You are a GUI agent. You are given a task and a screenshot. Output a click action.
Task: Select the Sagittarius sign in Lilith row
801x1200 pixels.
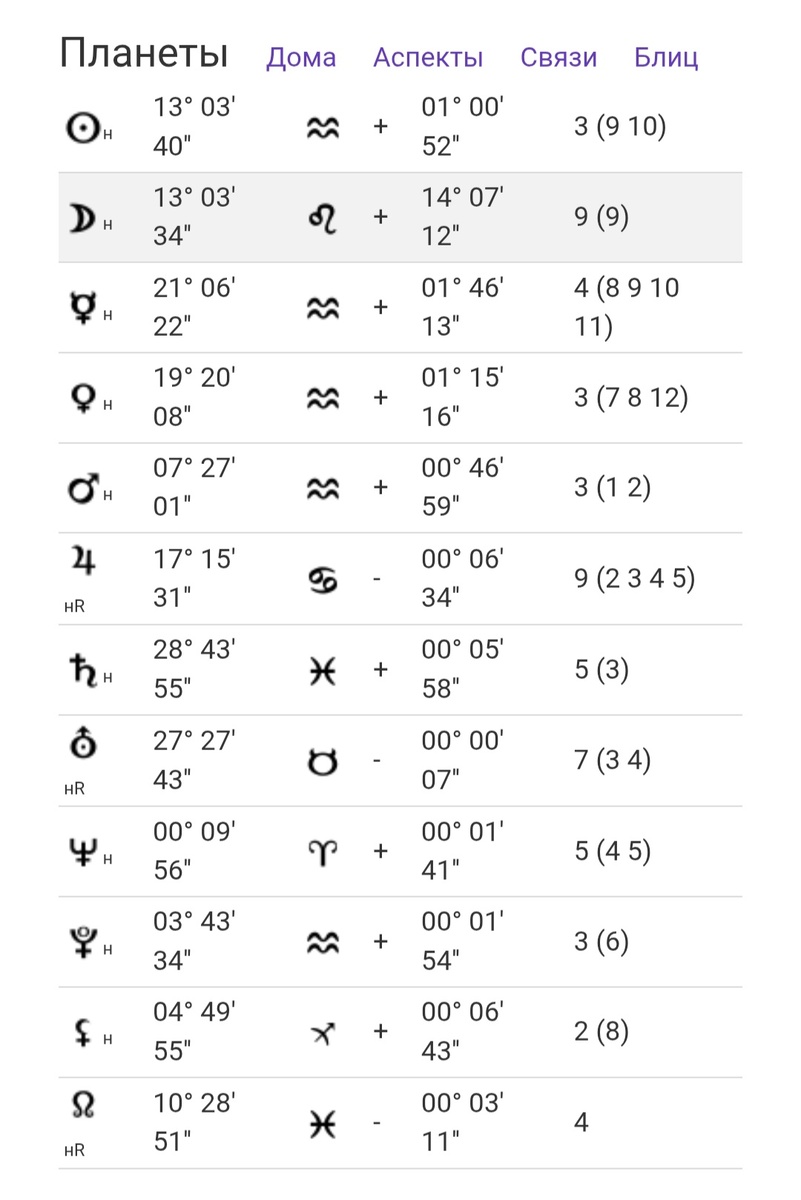322,1032
